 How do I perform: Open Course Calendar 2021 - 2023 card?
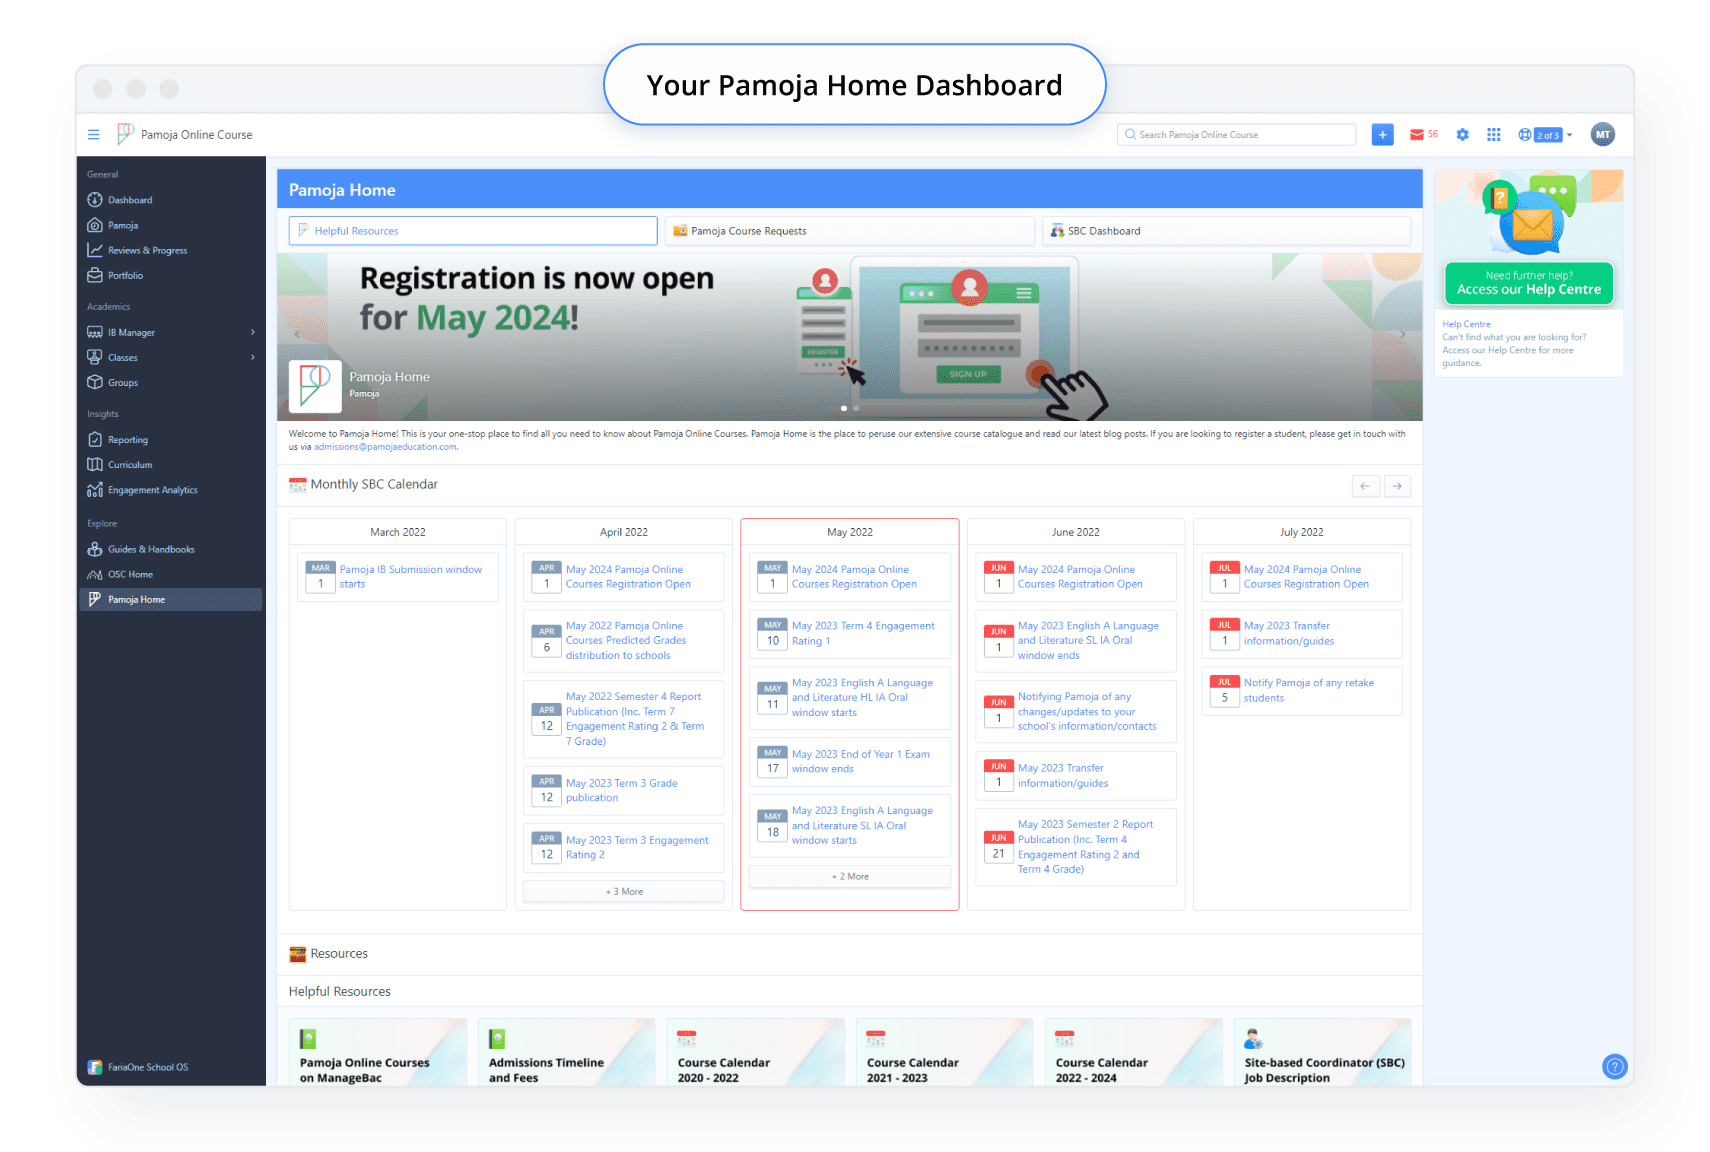coord(944,1052)
